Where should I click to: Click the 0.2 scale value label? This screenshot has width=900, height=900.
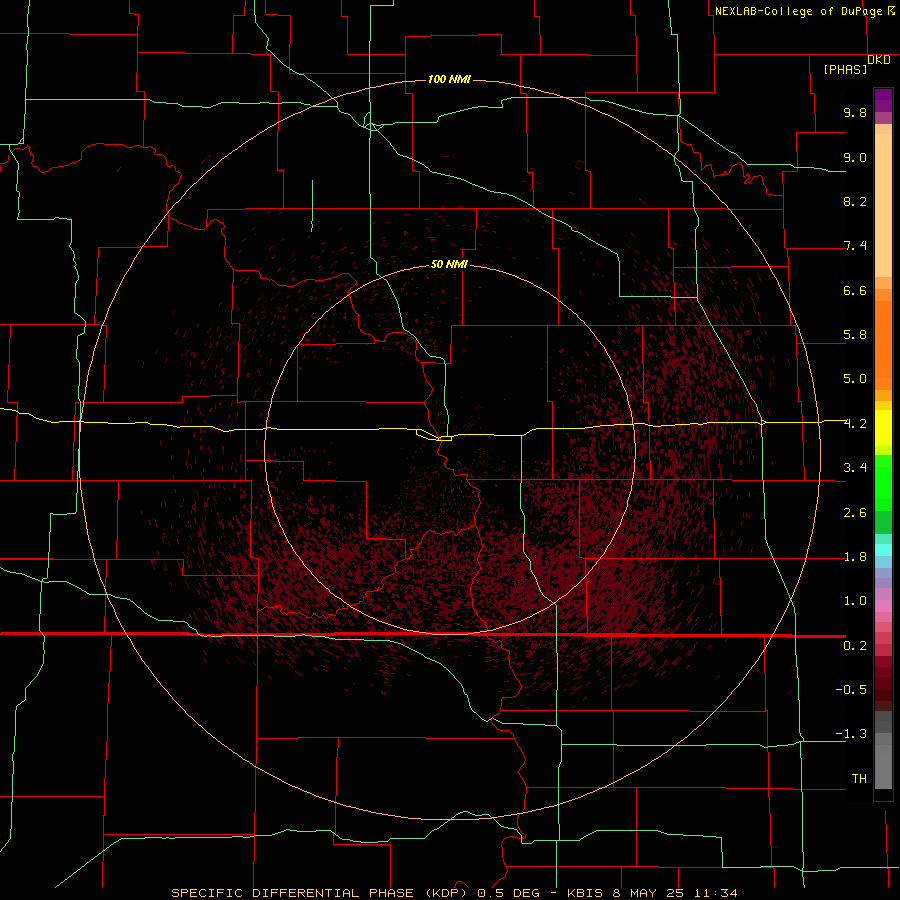point(855,646)
